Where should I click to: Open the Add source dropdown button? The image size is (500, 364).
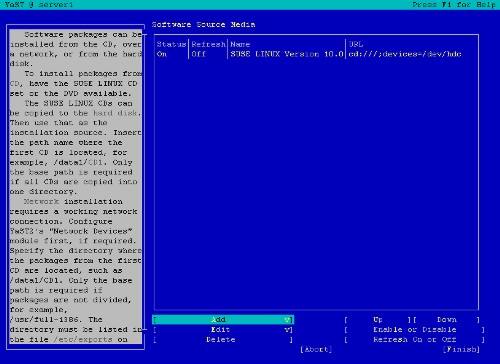click(x=223, y=320)
